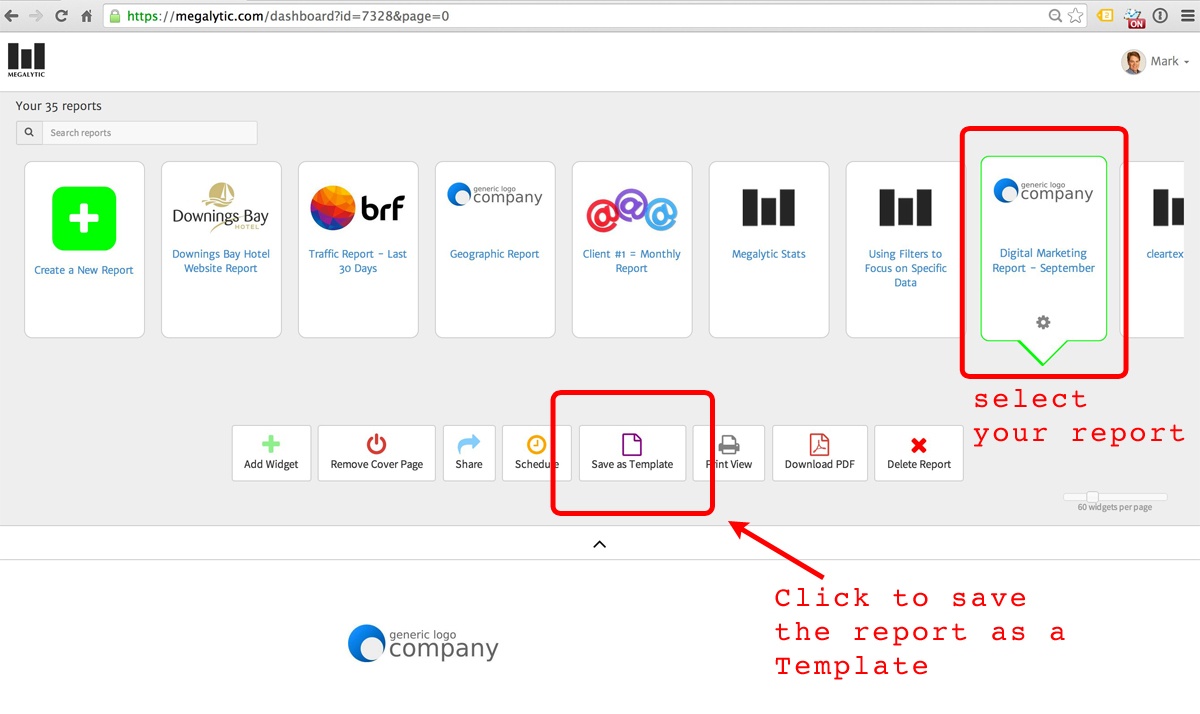The width and height of the screenshot is (1200, 714).
Task: Adjust the widgets per page slider
Action: (x=1092, y=497)
